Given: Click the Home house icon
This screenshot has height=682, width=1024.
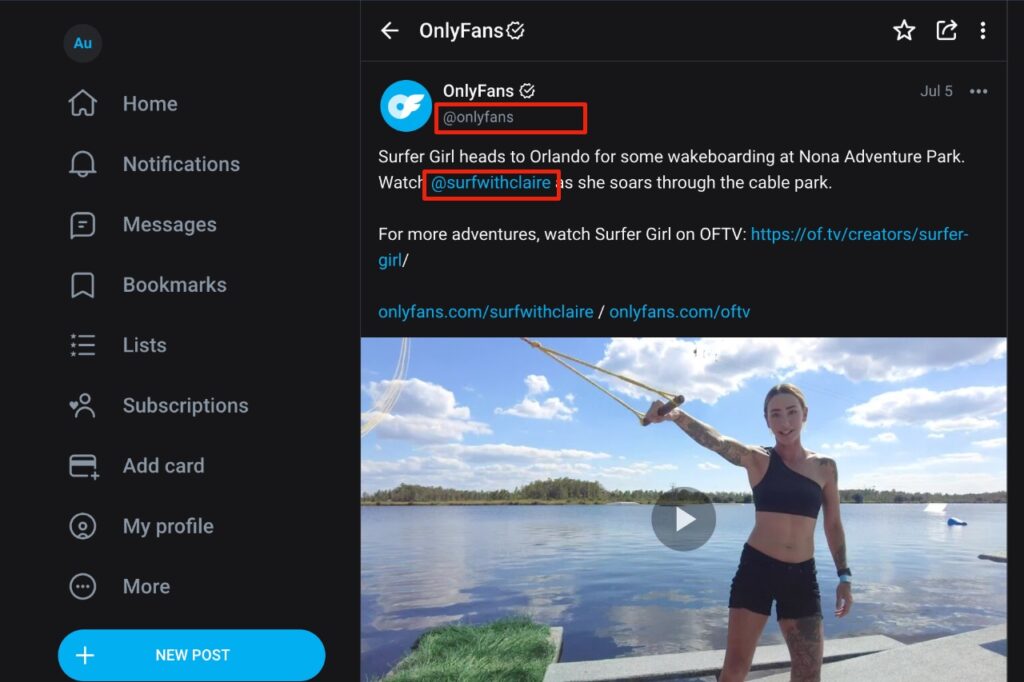Looking at the screenshot, I should [x=83, y=104].
